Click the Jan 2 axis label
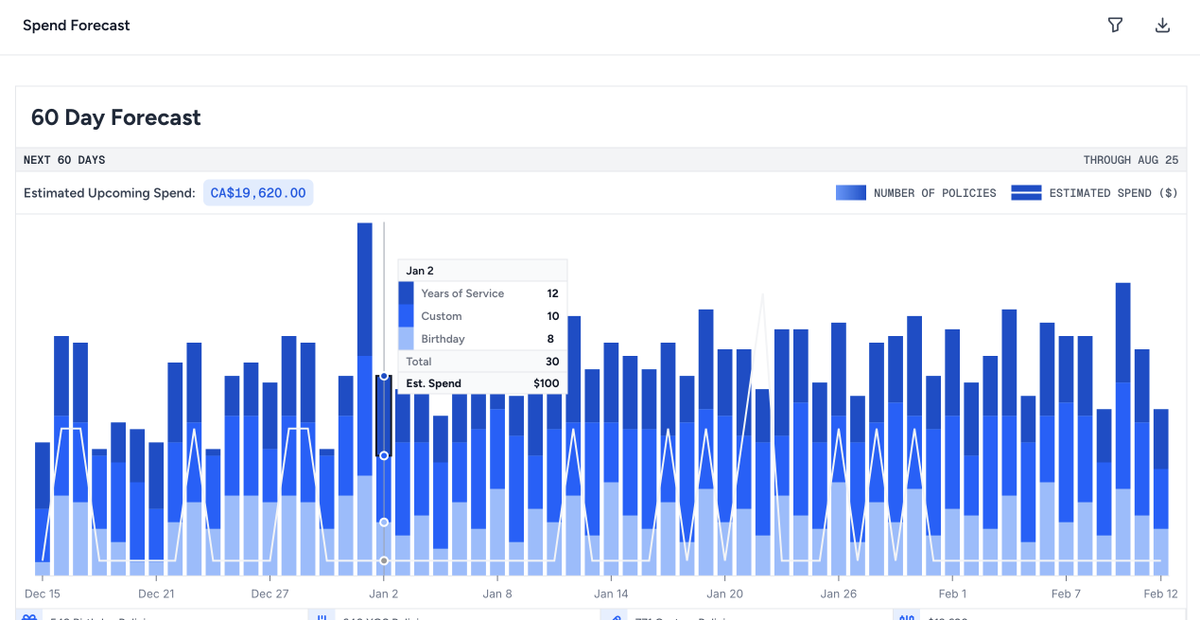Viewport: 1200px width, 620px height. coord(384,594)
